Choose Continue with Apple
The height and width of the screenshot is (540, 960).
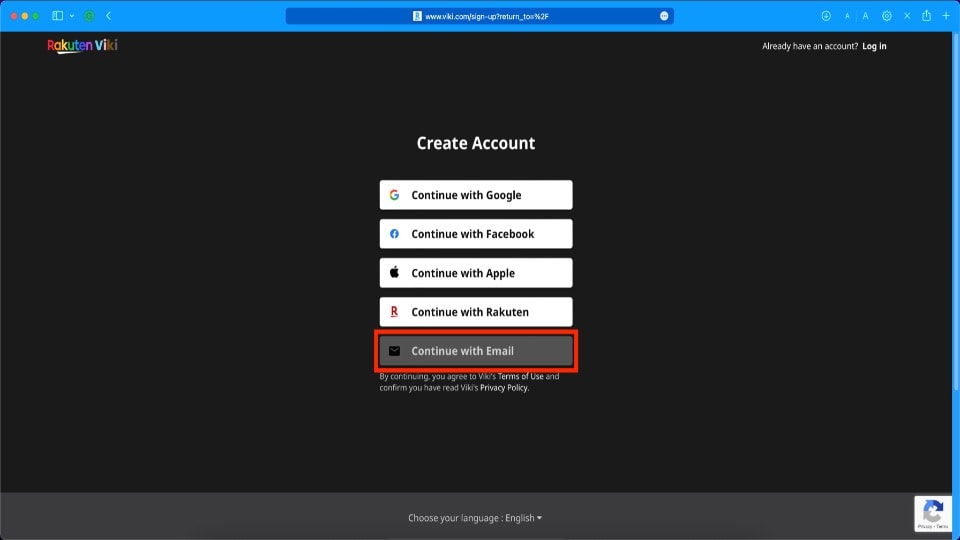coord(476,273)
